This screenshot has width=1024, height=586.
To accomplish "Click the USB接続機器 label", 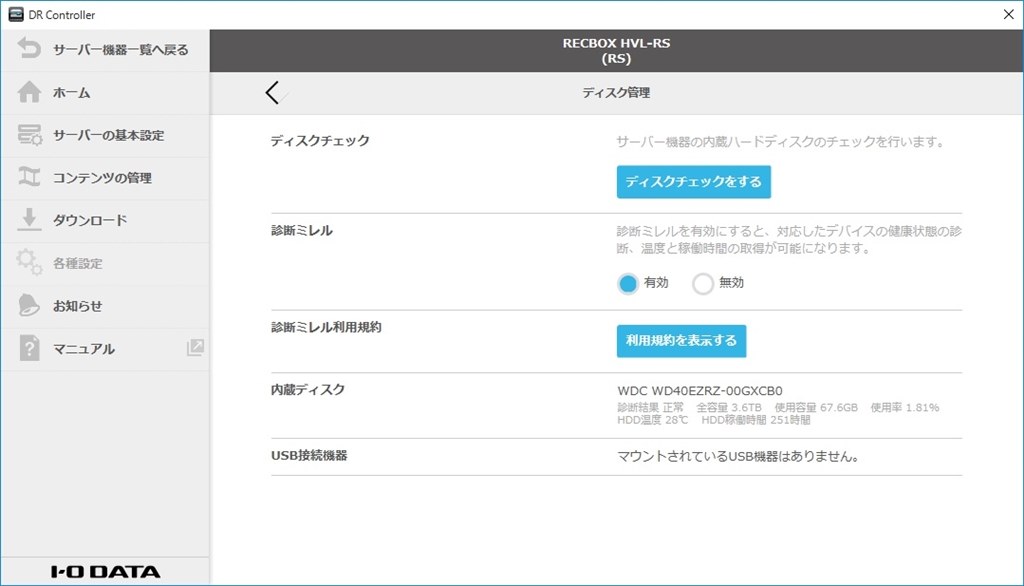I will pos(309,455).
